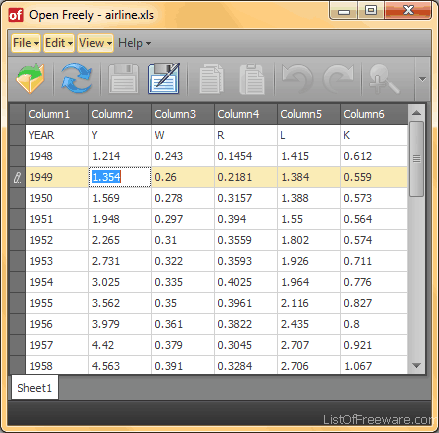Click the undo arrow icon
439x433 pixels.
coord(297,79)
